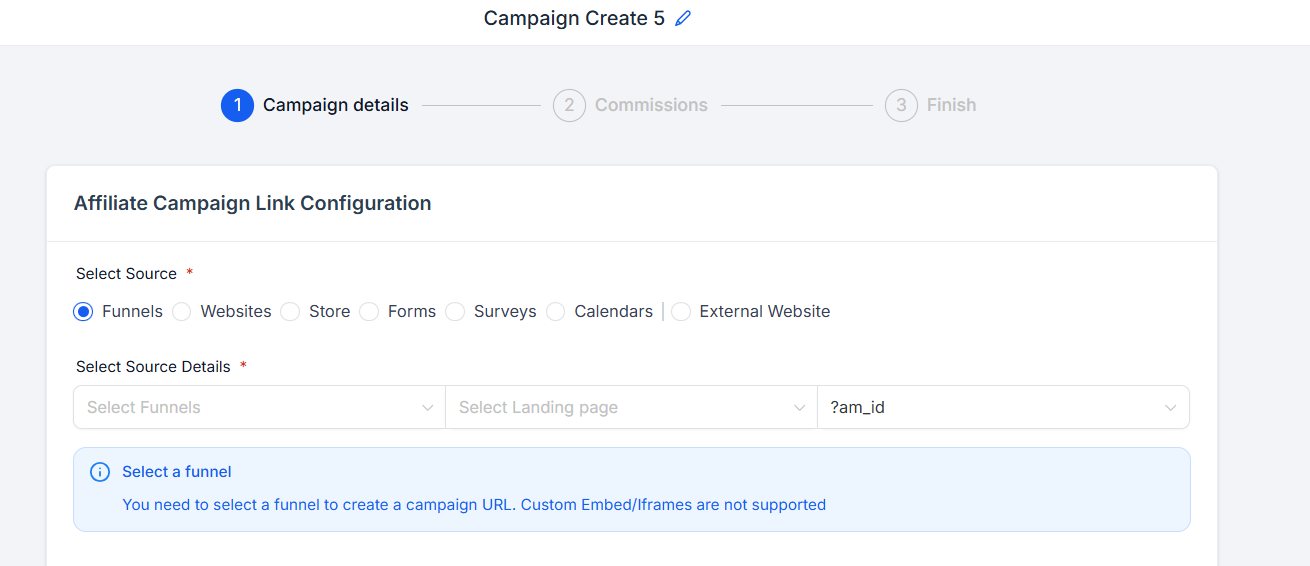Go to the Finish step label
This screenshot has height=566, width=1310.
click(x=951, y=105)
